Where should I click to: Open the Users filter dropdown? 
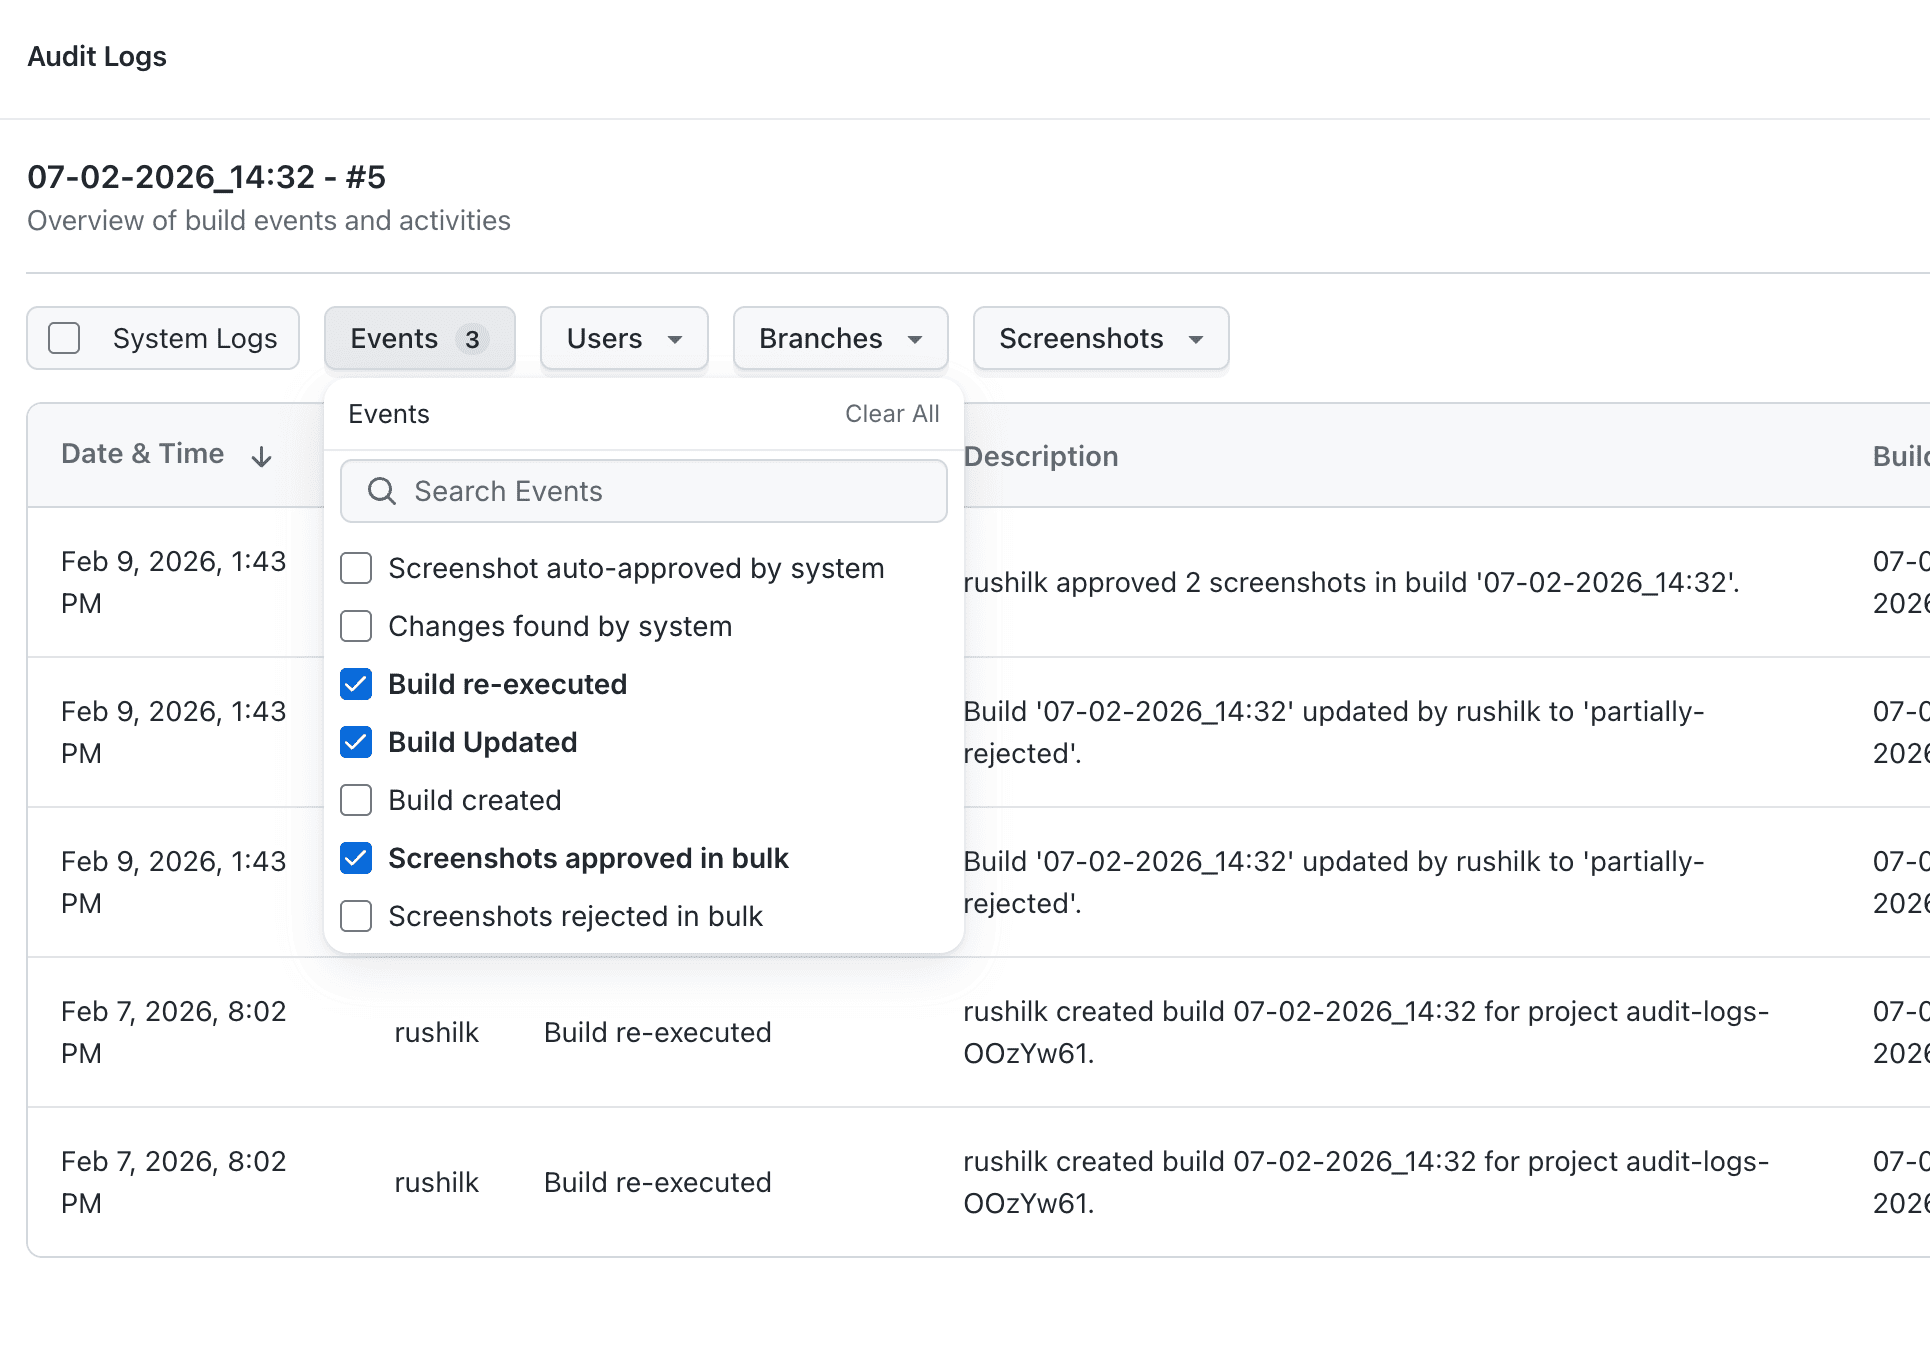(624, 339)
